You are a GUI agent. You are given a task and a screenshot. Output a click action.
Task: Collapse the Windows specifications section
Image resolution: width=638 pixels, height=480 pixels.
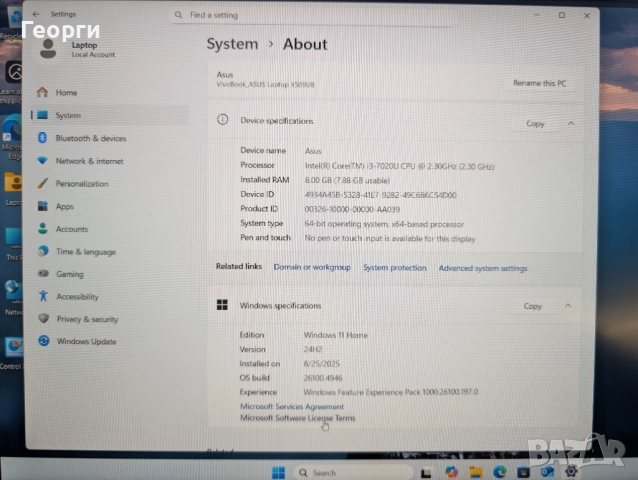[568, 305]
